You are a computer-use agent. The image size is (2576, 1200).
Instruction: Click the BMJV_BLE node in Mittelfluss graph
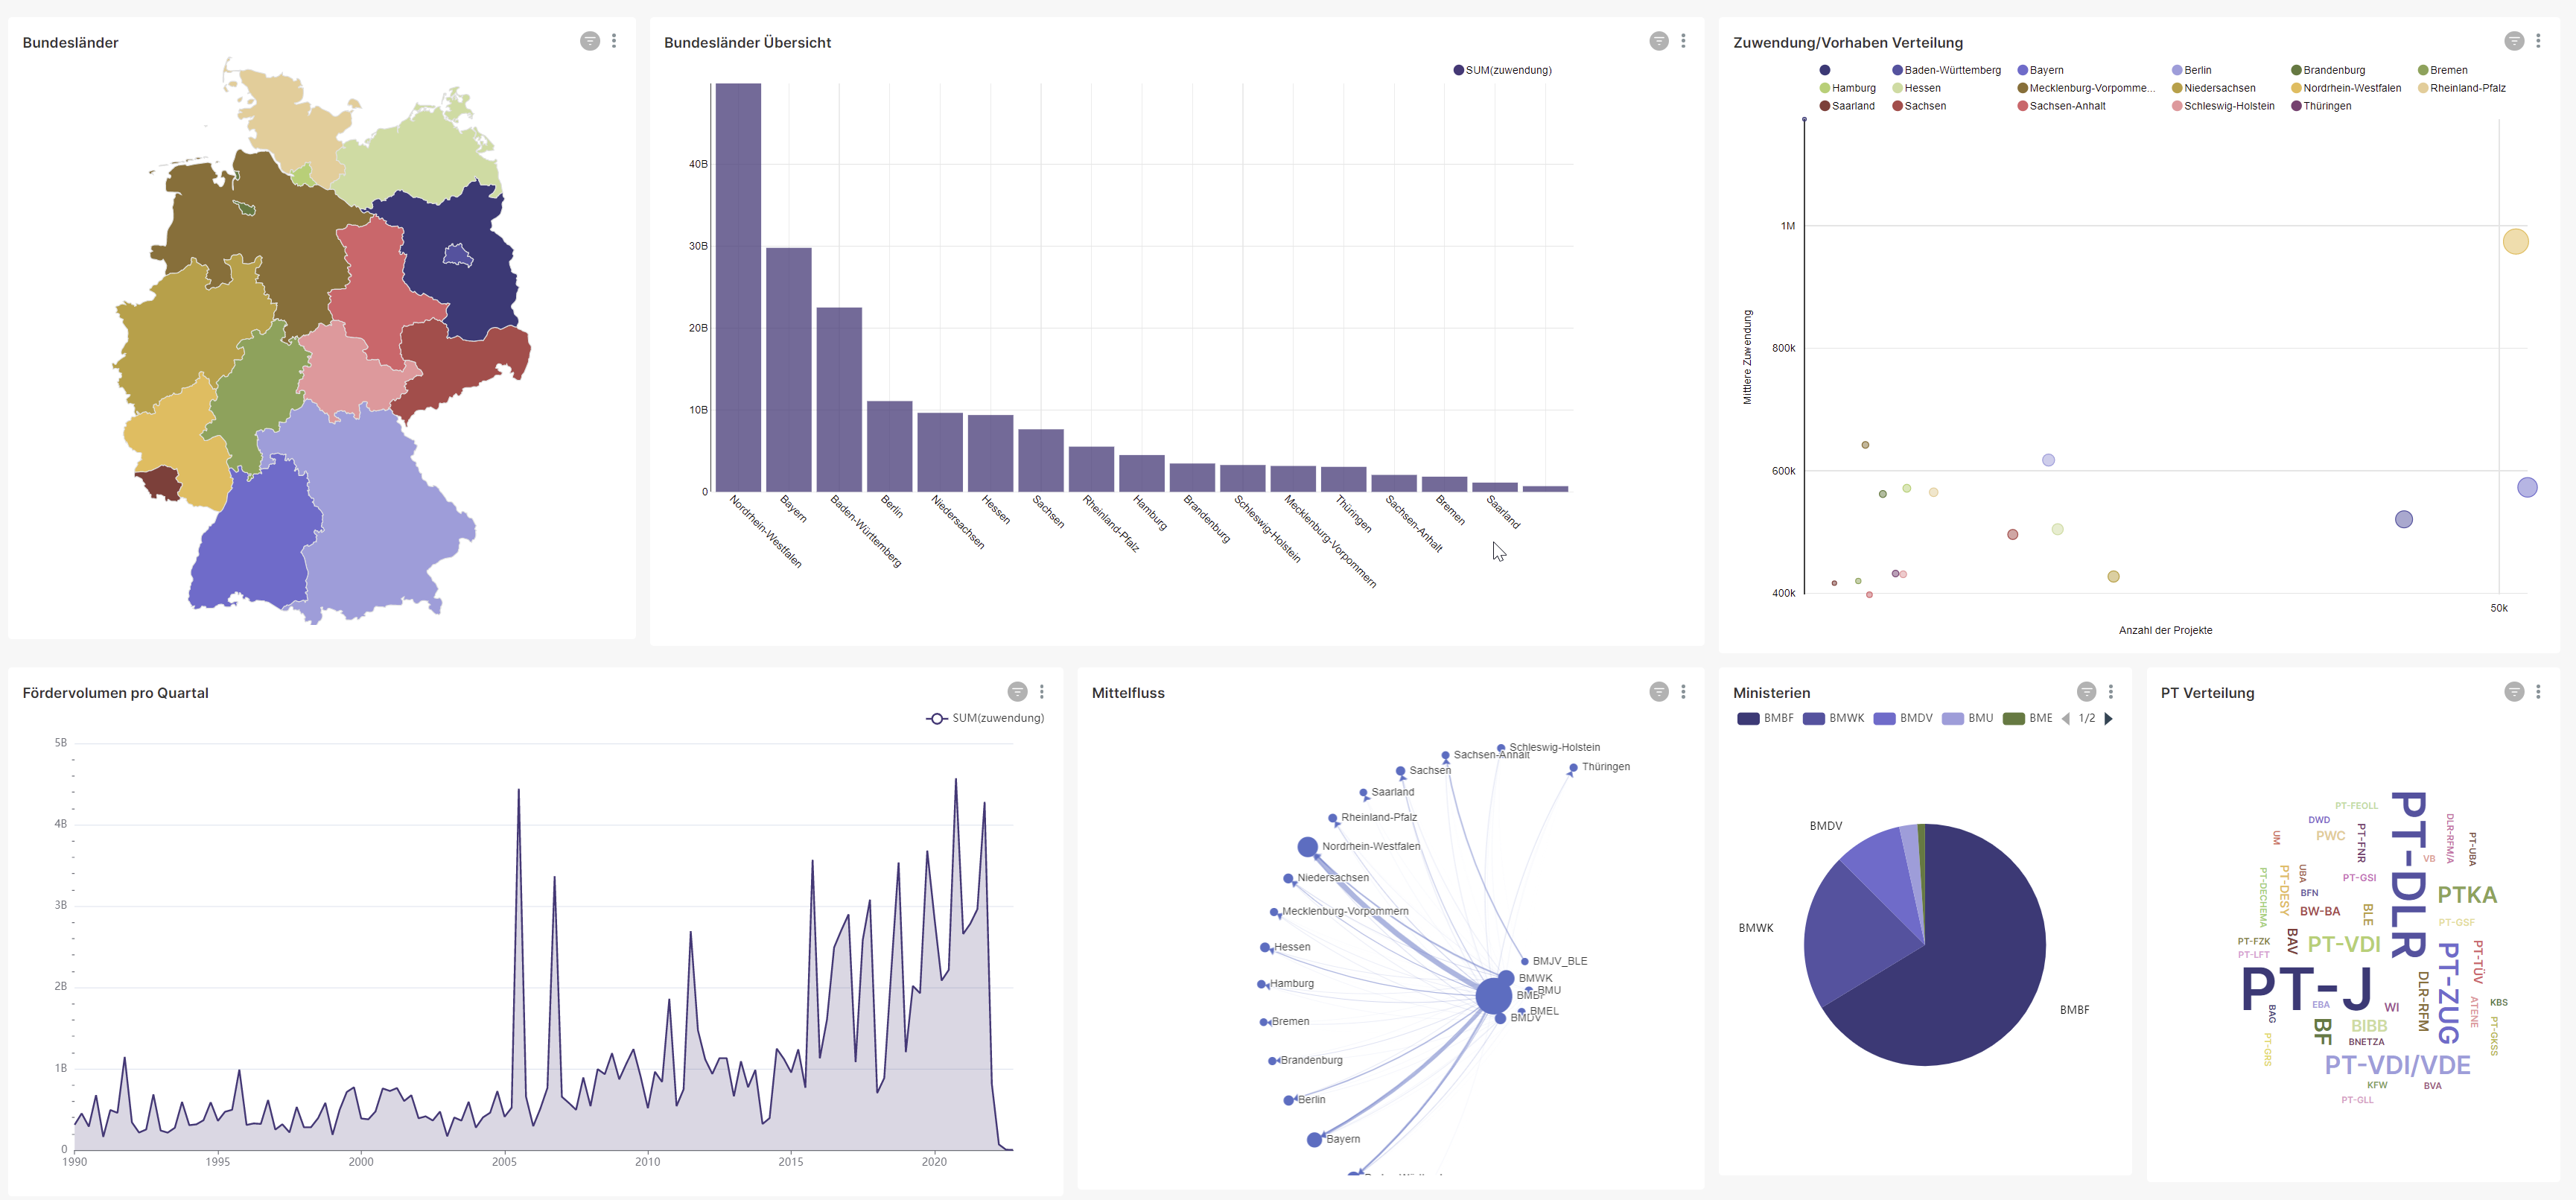(x=1524, y=962)
